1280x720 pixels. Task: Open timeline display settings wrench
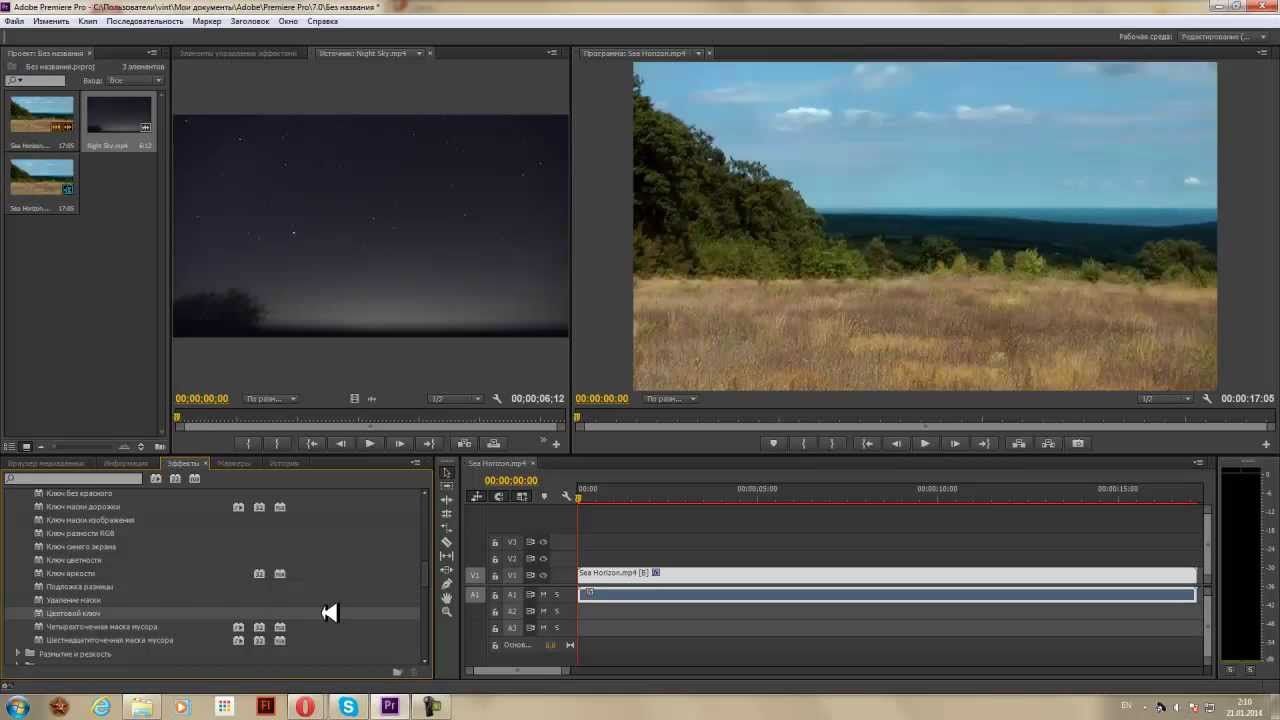tap(566, 497)
